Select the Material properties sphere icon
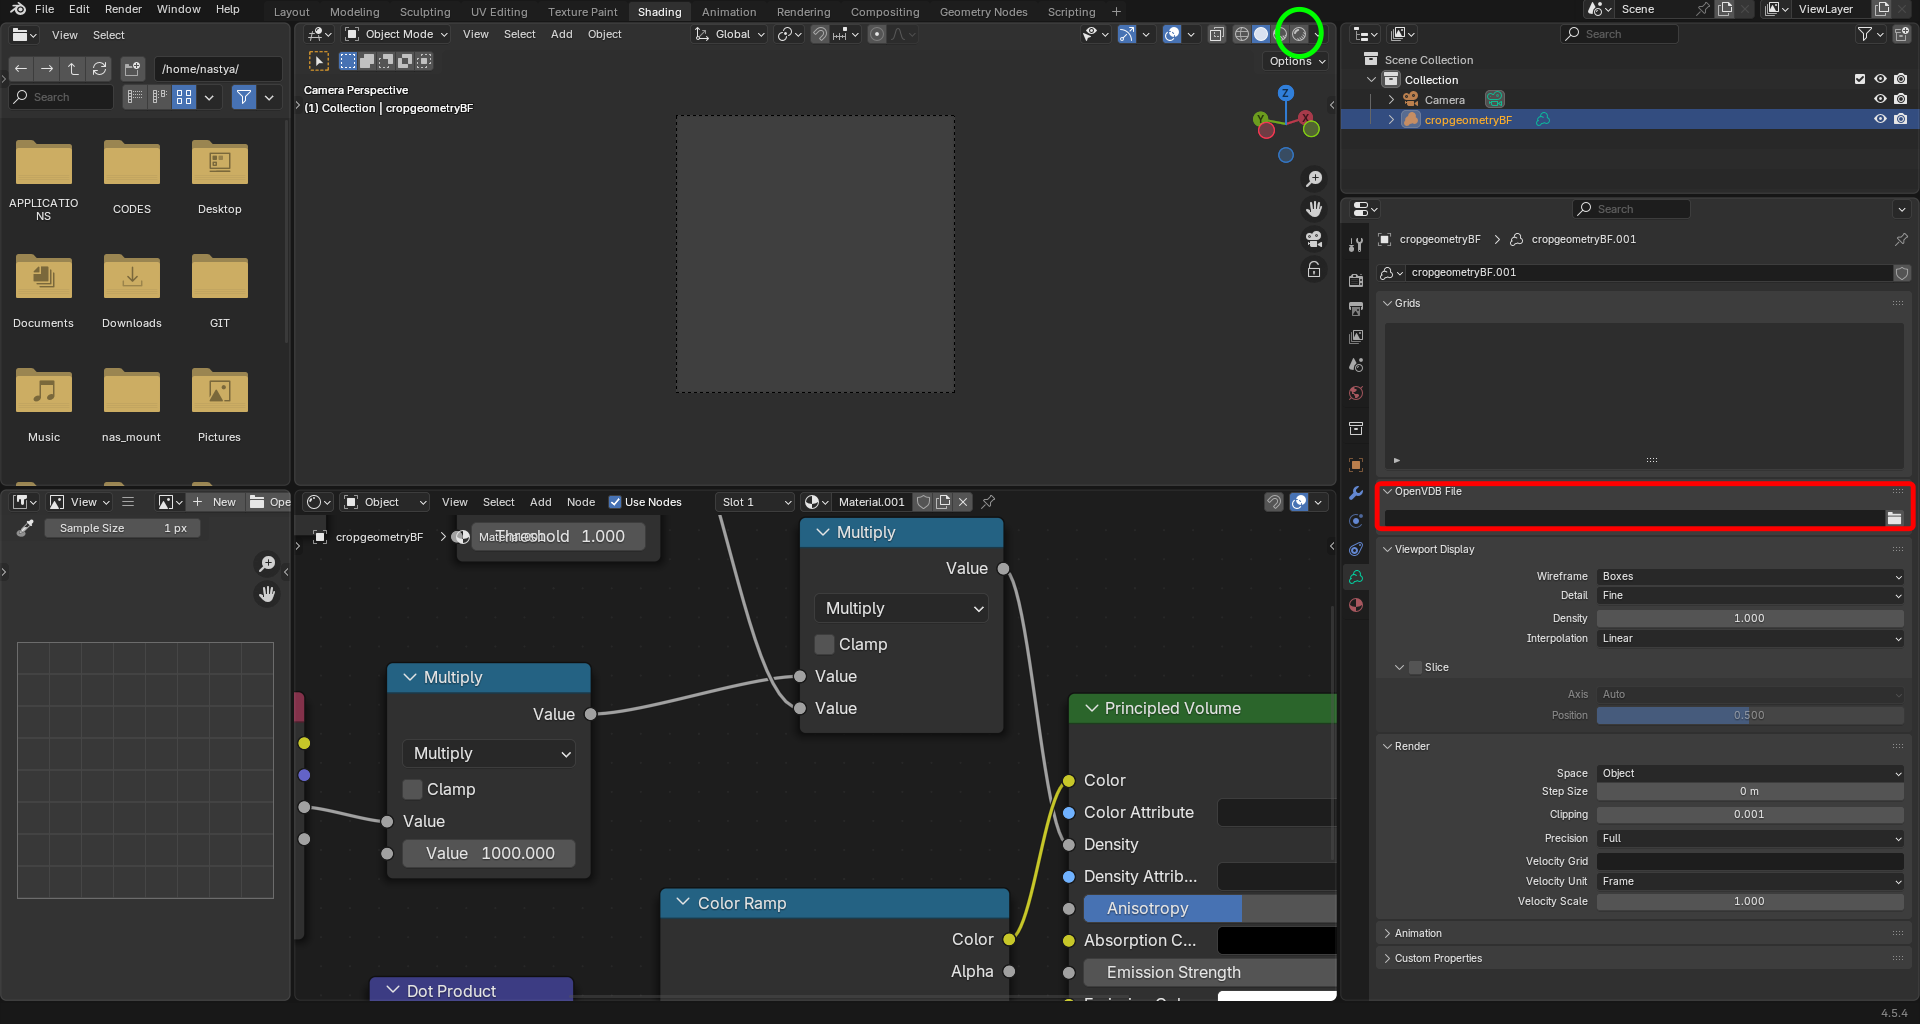This screenshot has height=1024, width=1920. point(1355,605)
